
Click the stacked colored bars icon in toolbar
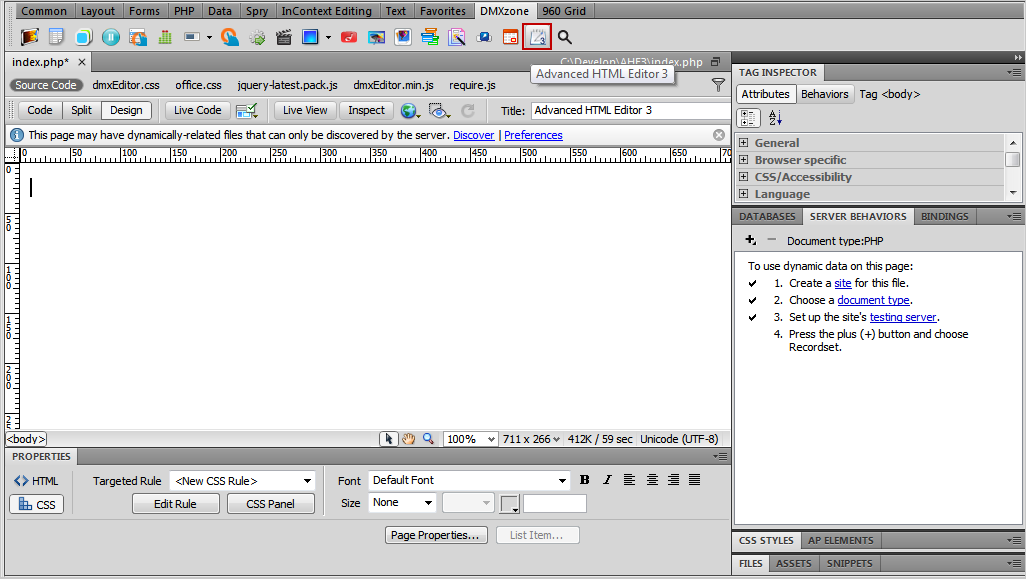pos(430,37)
